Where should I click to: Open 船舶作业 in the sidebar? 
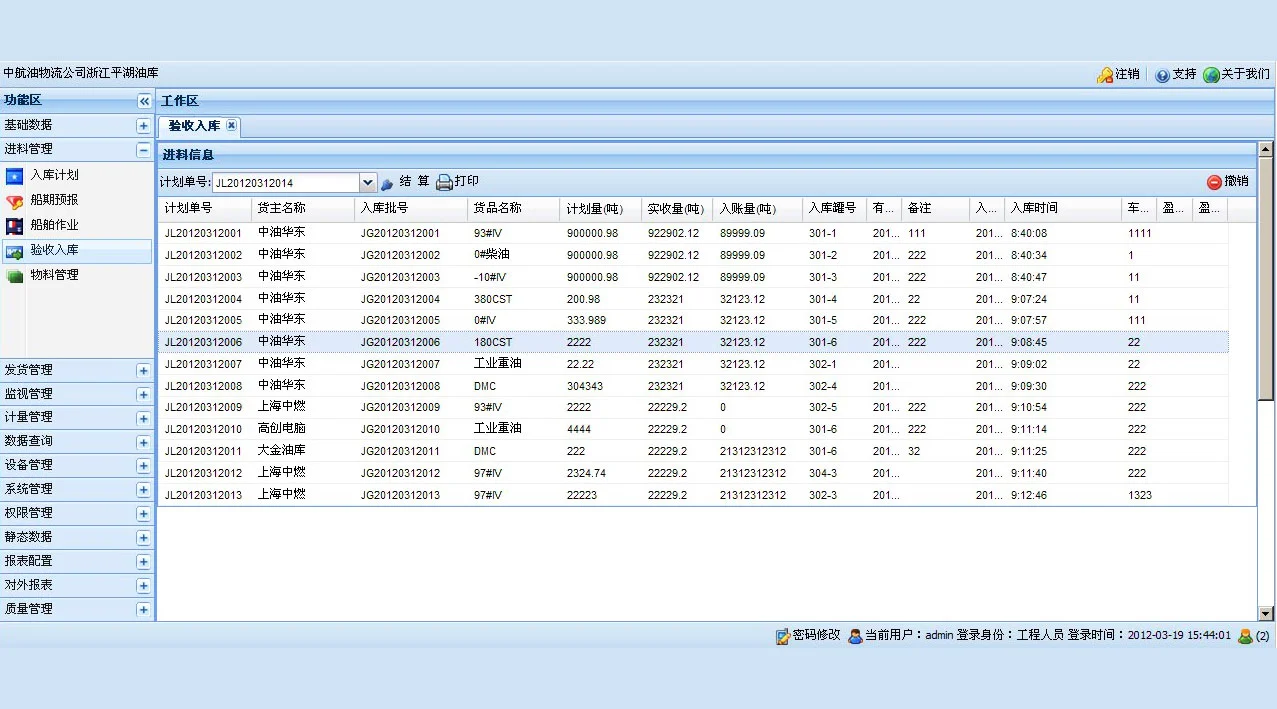54,225
